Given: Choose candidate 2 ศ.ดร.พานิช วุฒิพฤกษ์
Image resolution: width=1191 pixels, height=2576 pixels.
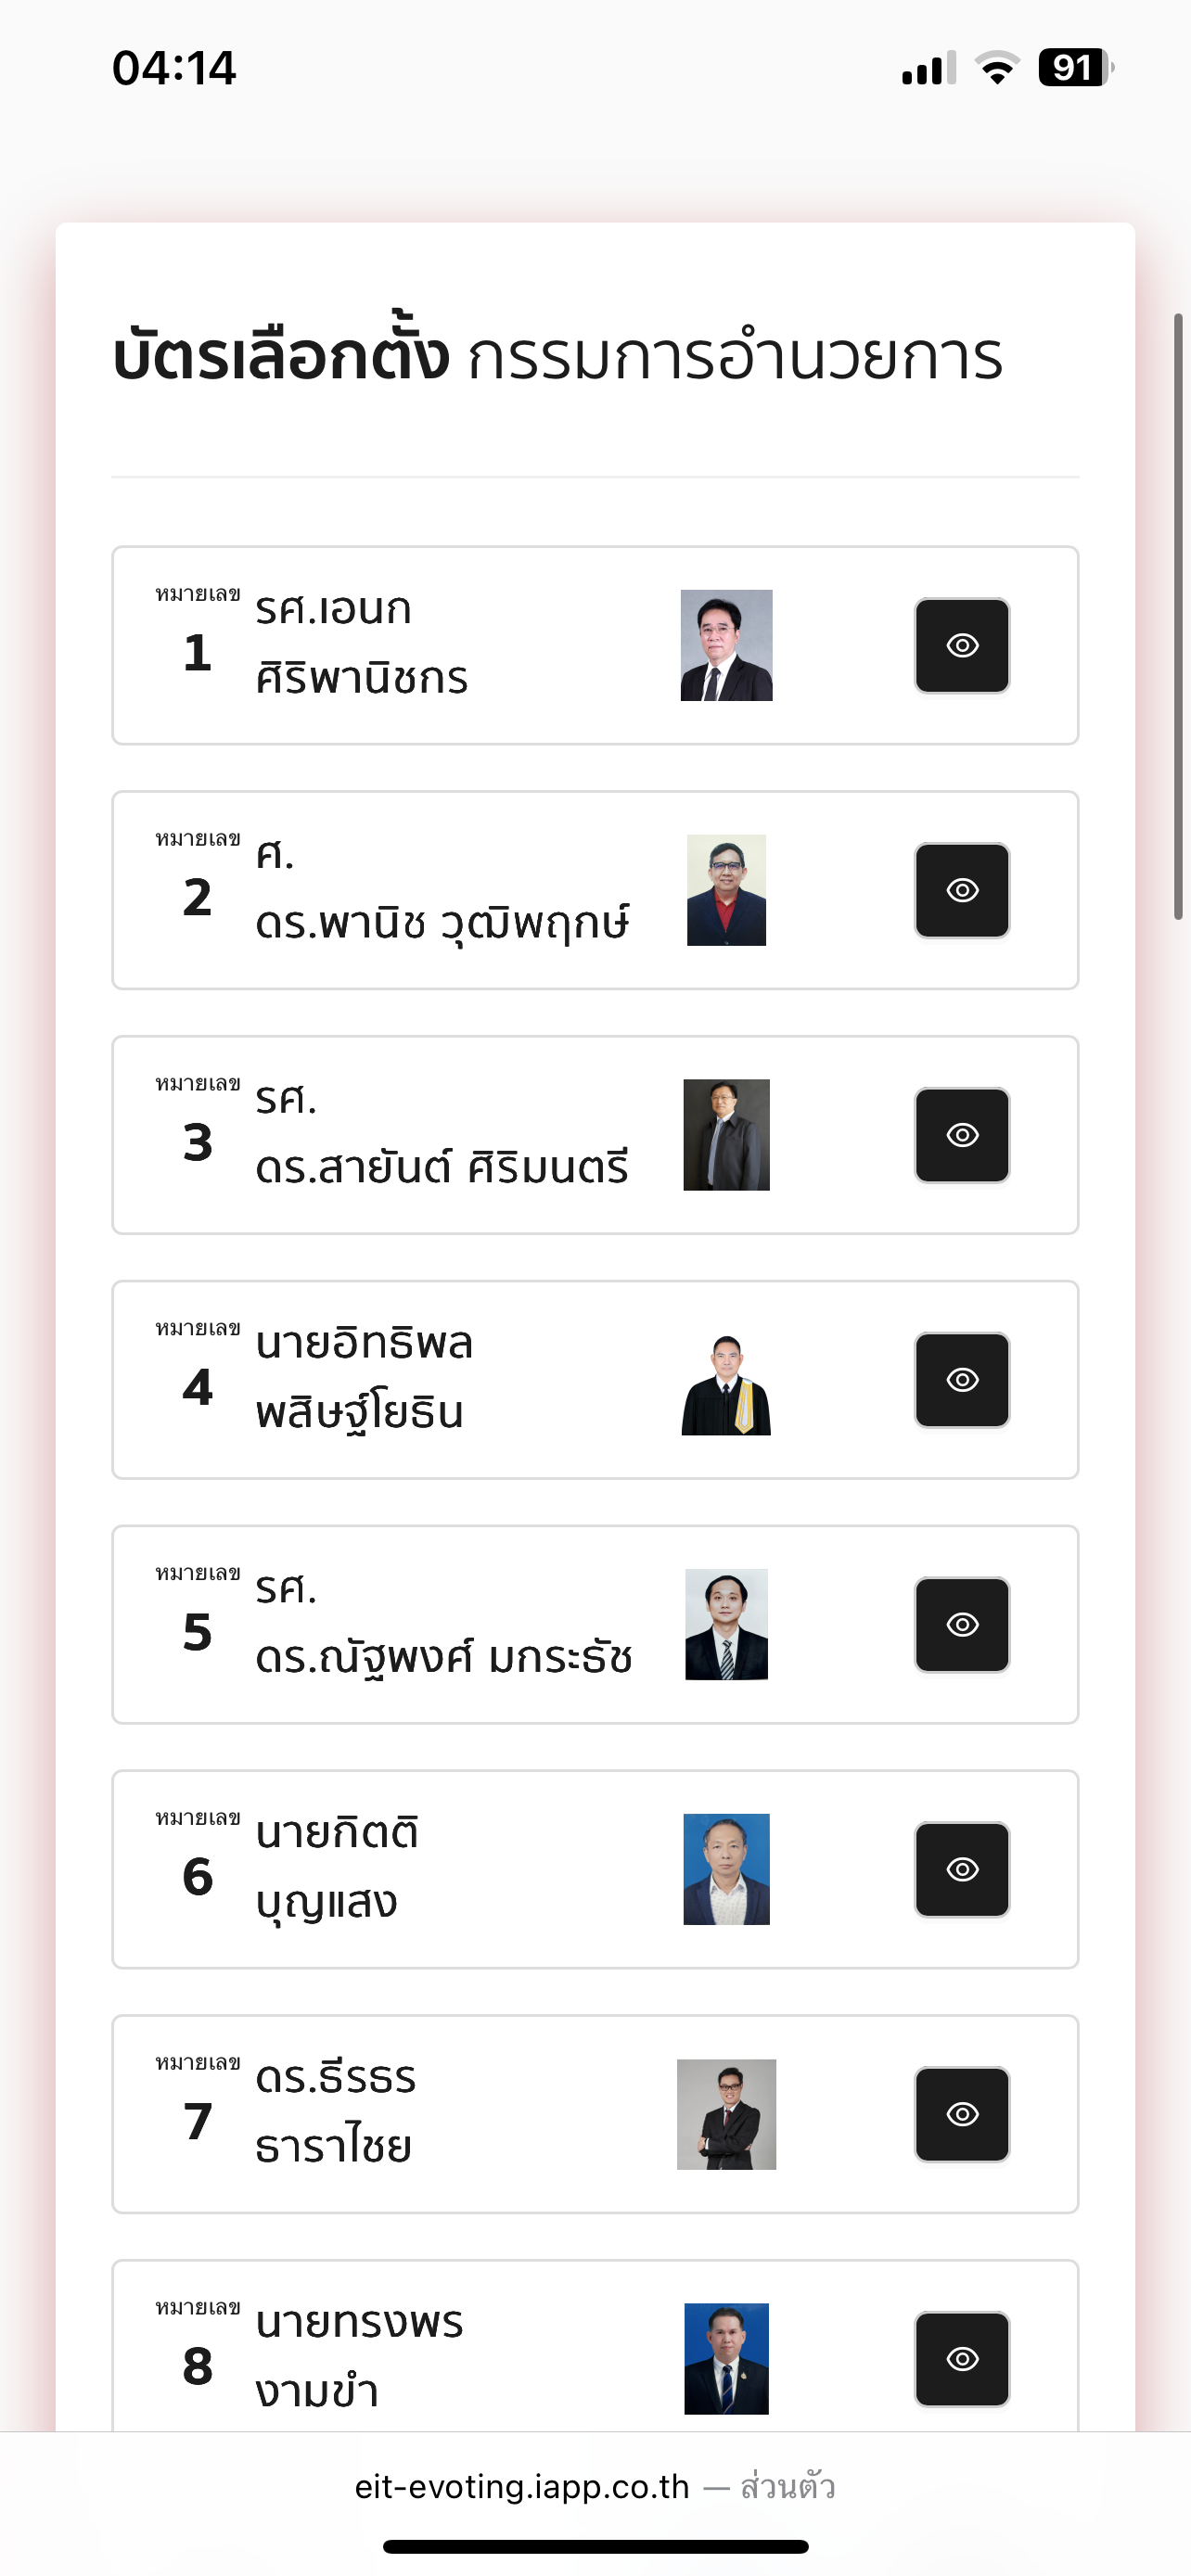Looking at the screenshot, I should click(x=595, y=890).
